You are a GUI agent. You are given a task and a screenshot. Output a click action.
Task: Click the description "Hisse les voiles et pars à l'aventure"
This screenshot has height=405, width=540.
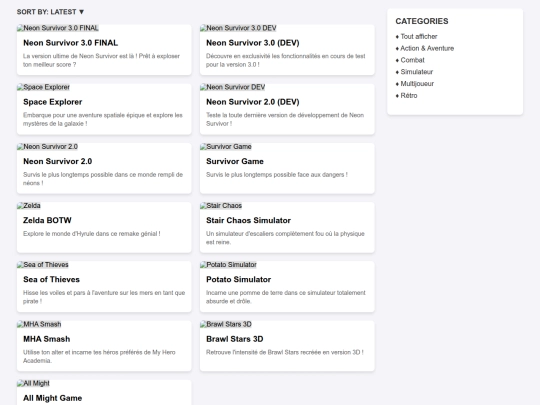coord(104,297)
